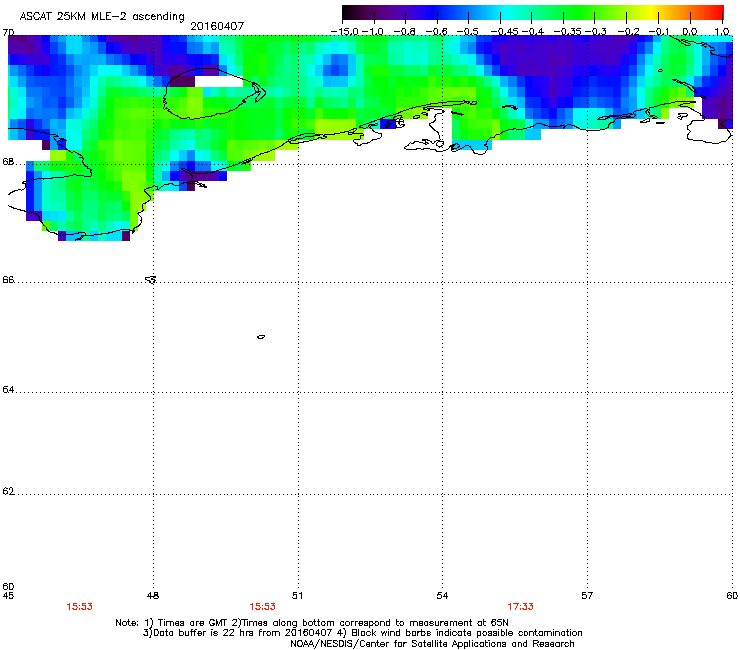Click the 1.0 label on the color scale
Viewport: 740px width, 650px height.
(722, 31)
